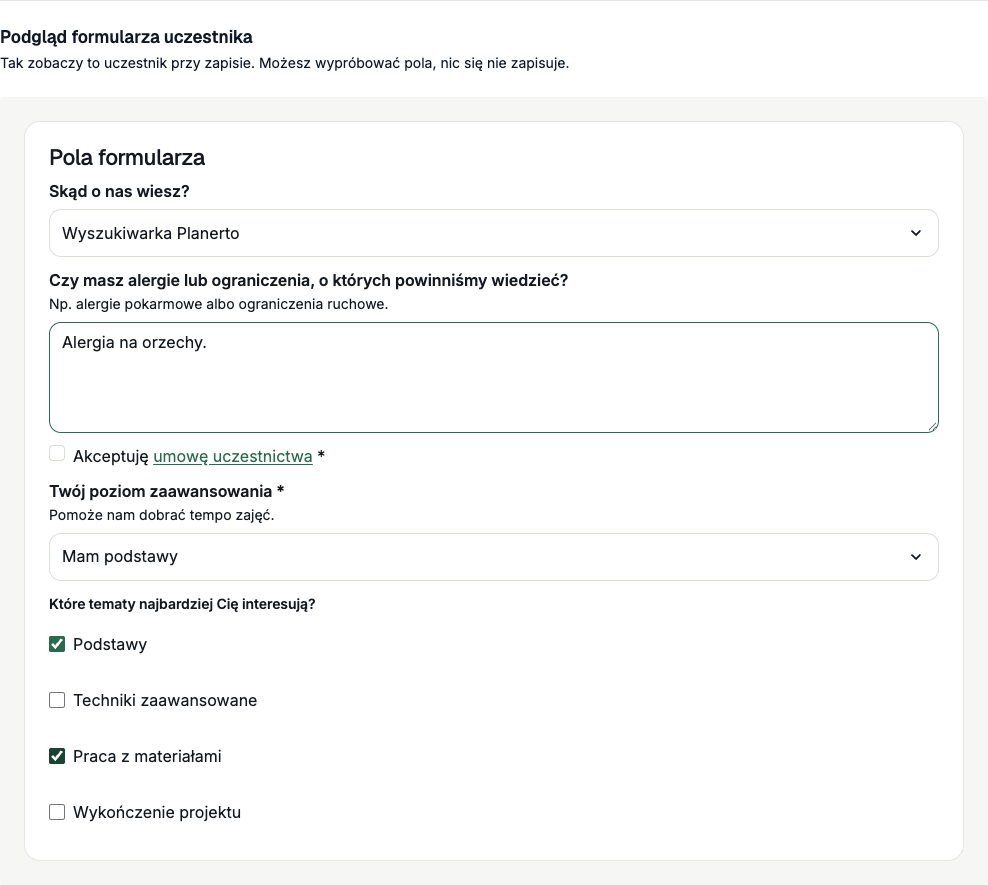Screen dimensions: 988x885
Task: Click the resize handle of the allergies textarea
Action: pyautogui.click(x=933, y=426)
